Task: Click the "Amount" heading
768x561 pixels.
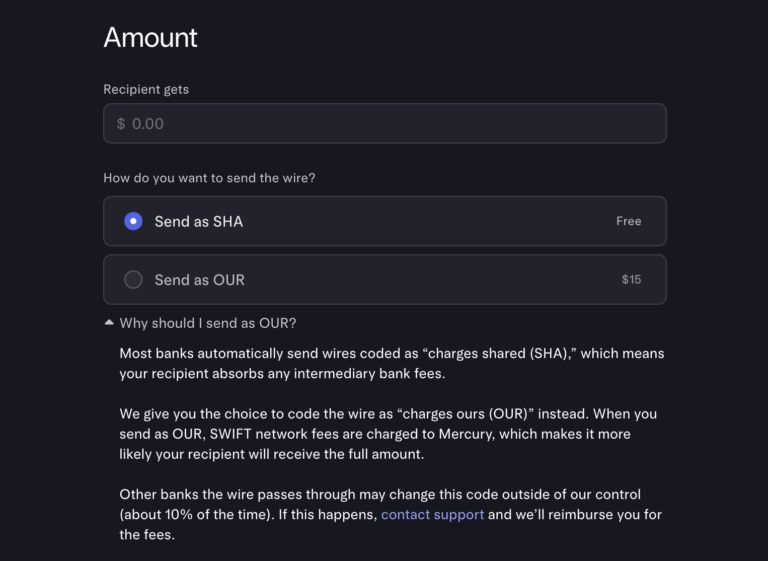Action: (x=150, y=38)
